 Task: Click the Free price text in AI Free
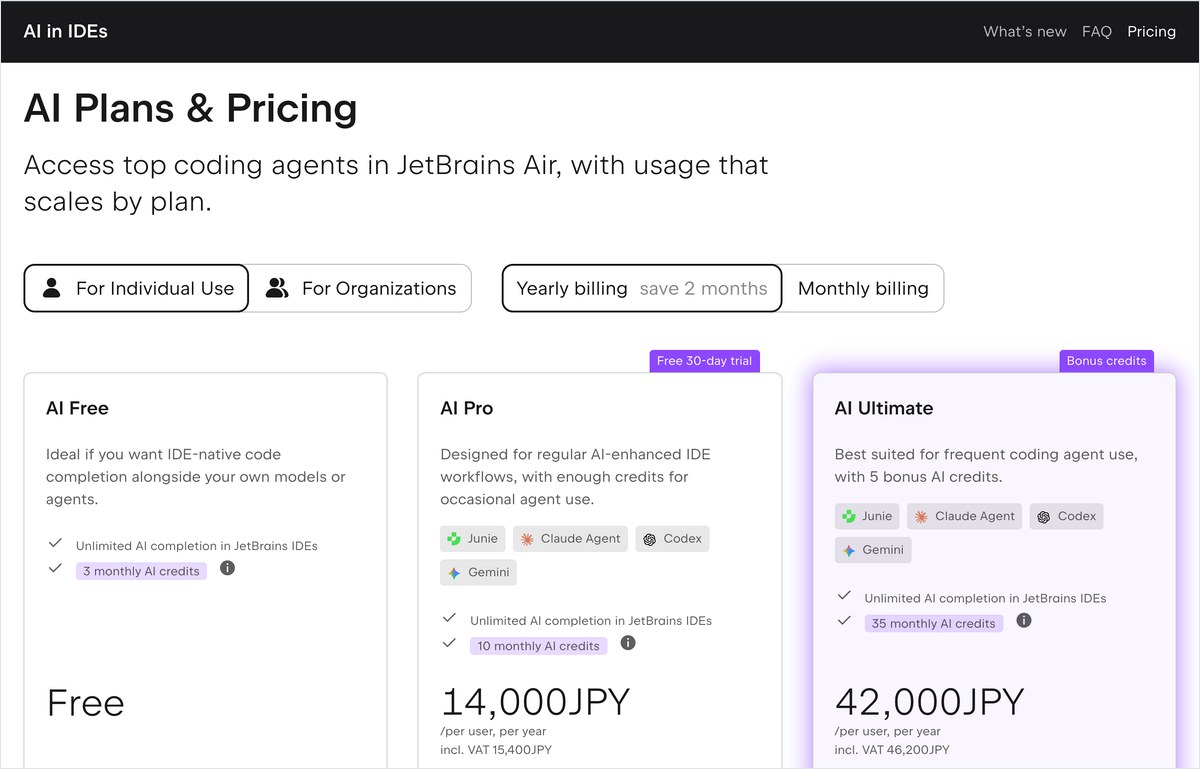(85, 703)
